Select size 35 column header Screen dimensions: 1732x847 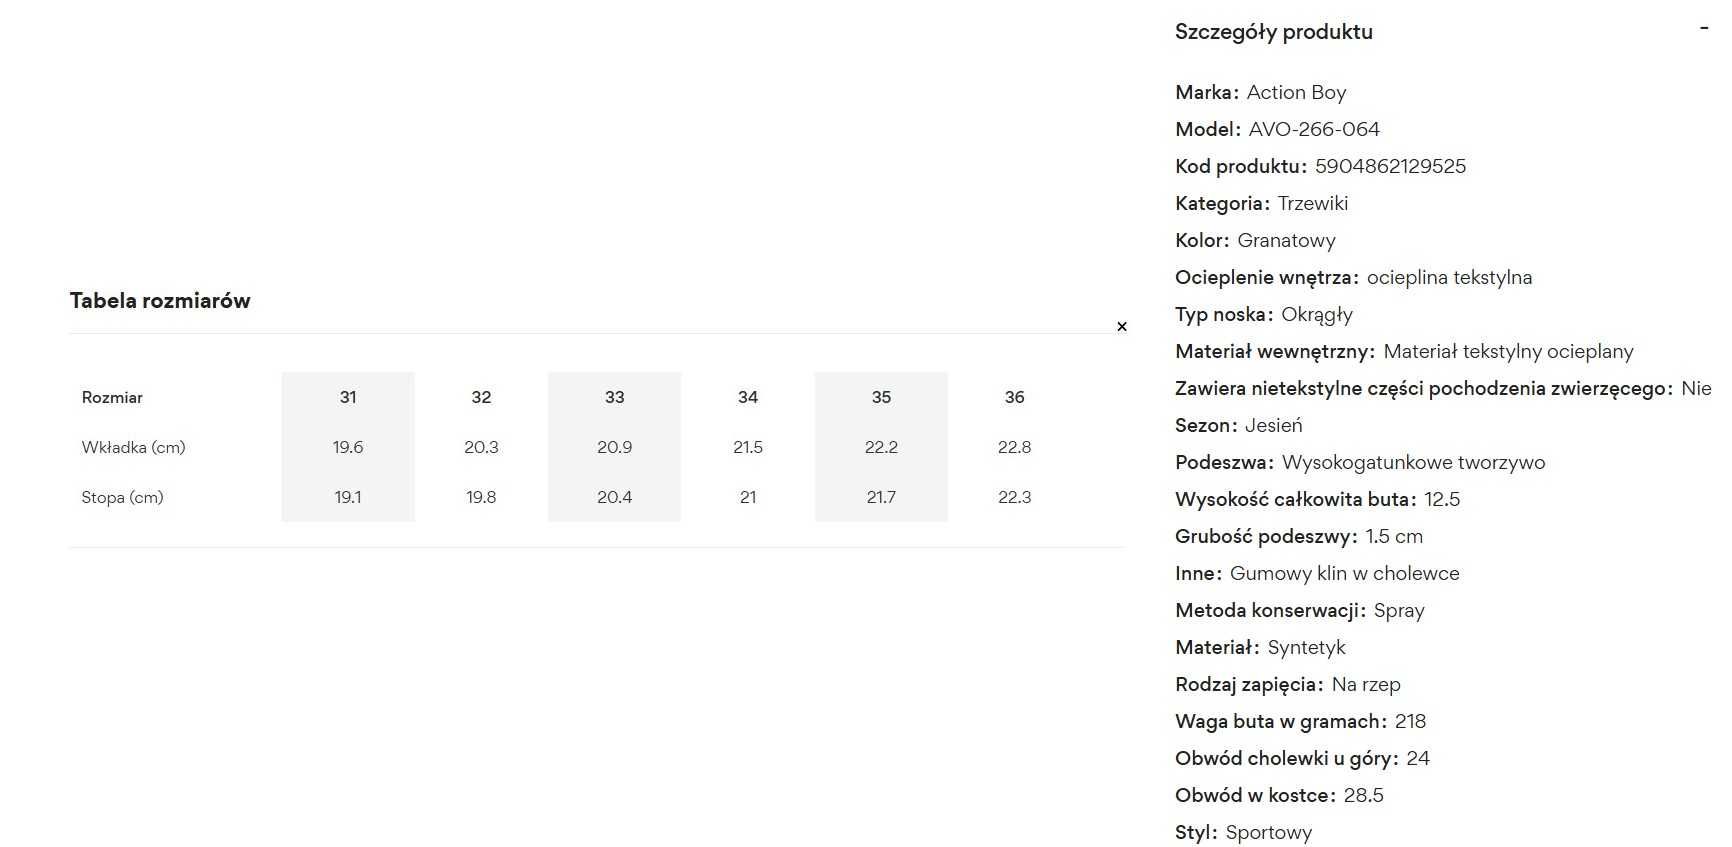pos(881,397)
